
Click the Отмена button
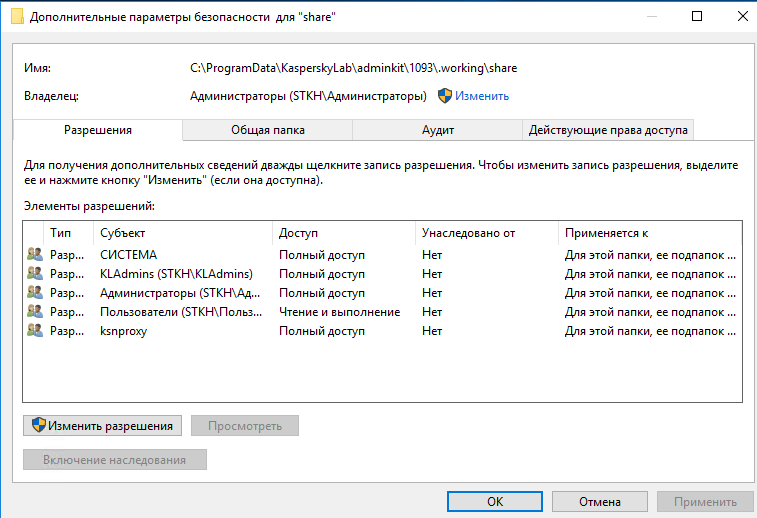click(x=607, y=500)
